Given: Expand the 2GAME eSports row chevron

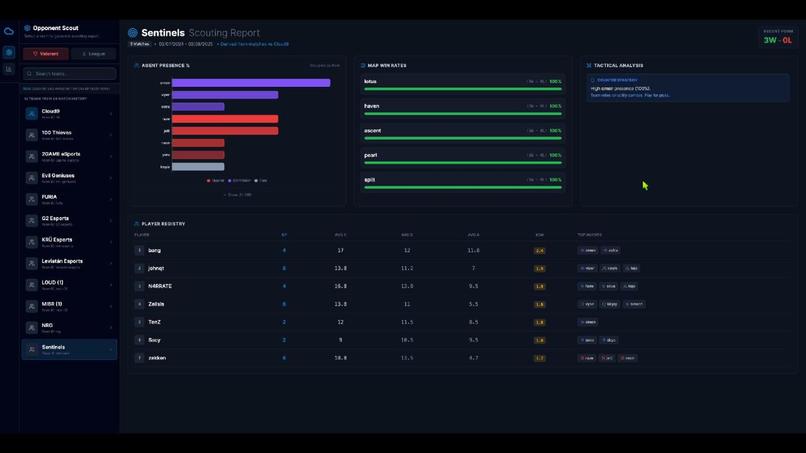Looking at the screenshot, I should [111, 156].
